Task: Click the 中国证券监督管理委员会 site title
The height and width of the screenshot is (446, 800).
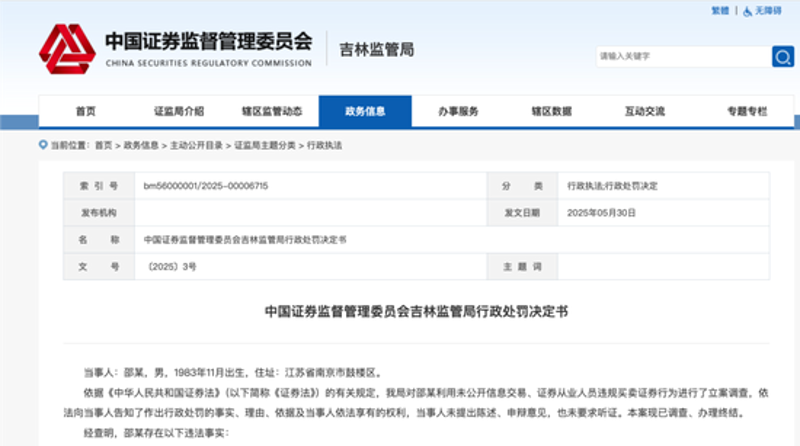Action: pyautogui.click(x=209, y=41)
